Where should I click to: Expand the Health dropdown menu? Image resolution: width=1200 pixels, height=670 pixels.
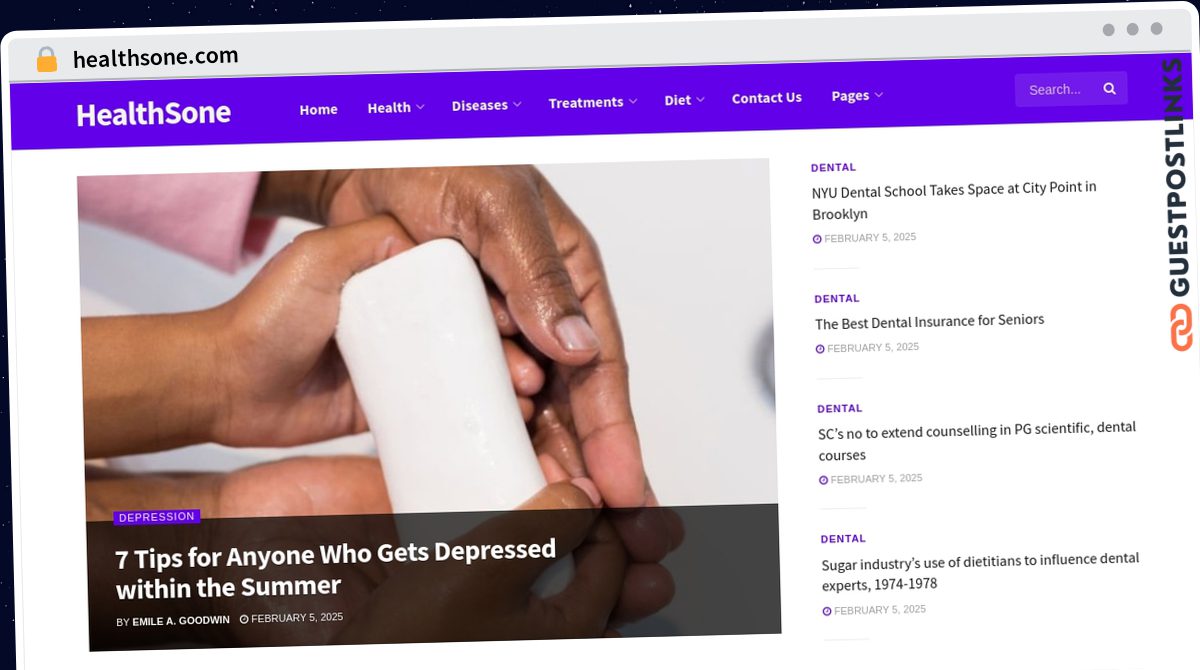[x=395, y=107]
